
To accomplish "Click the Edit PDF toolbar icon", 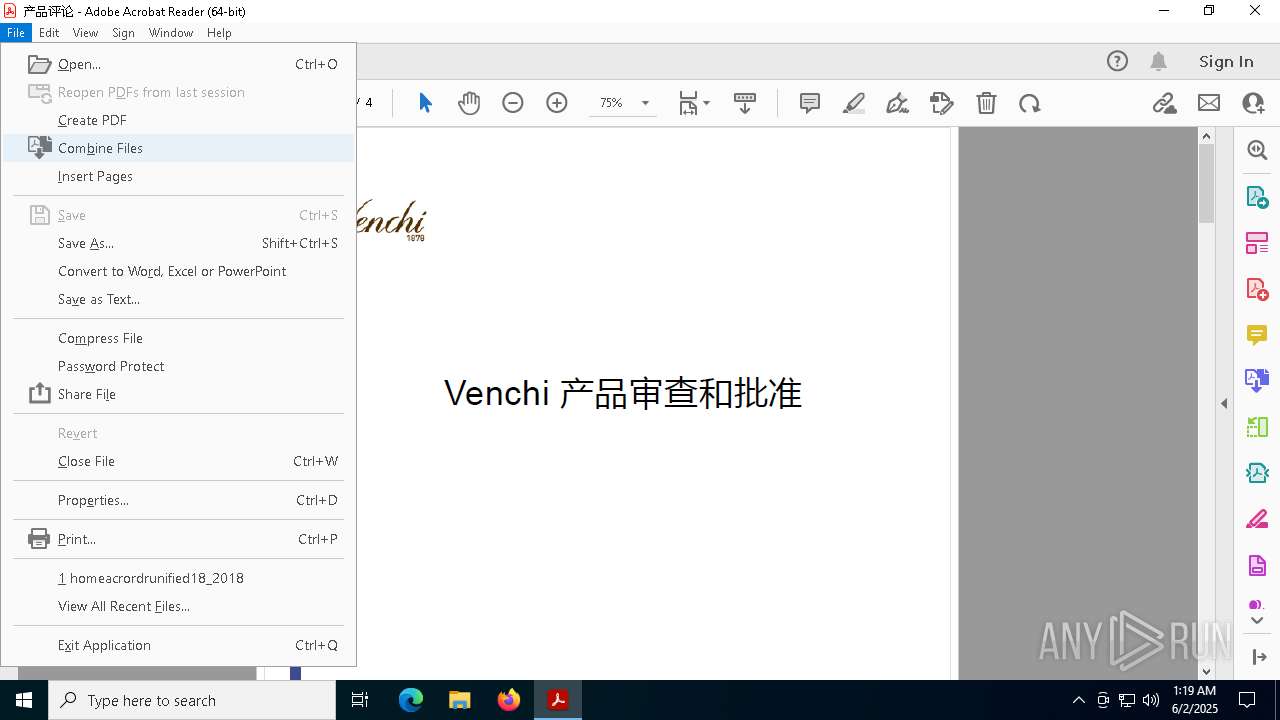I will [942, 103].
